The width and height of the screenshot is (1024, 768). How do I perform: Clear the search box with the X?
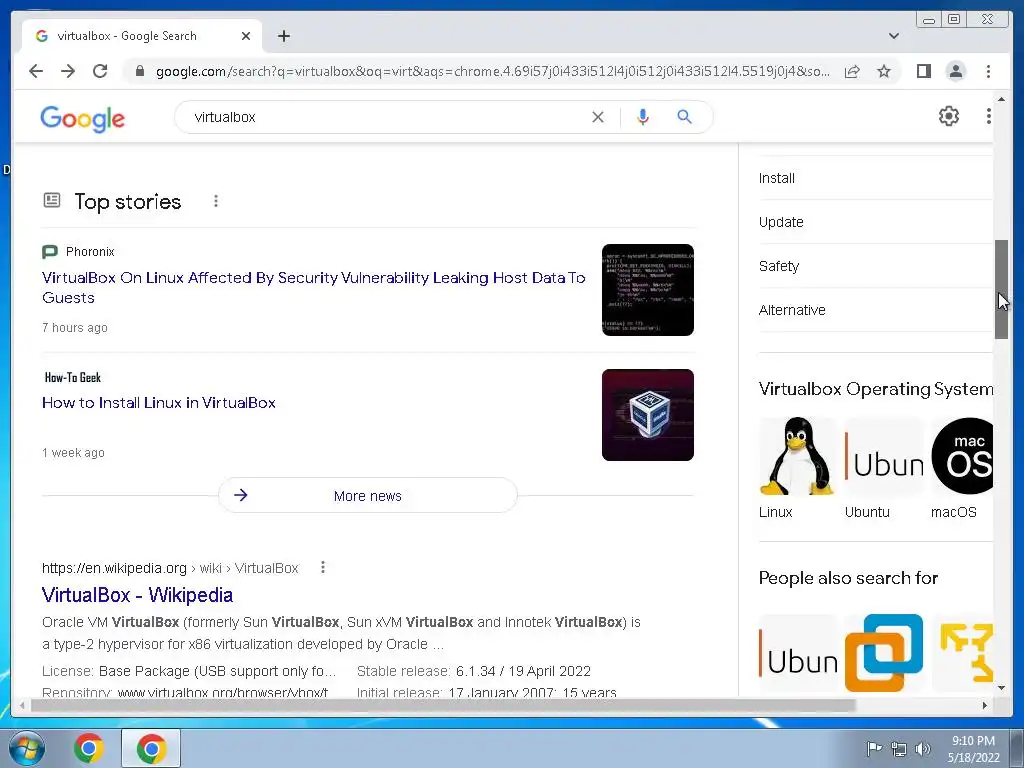598,117
